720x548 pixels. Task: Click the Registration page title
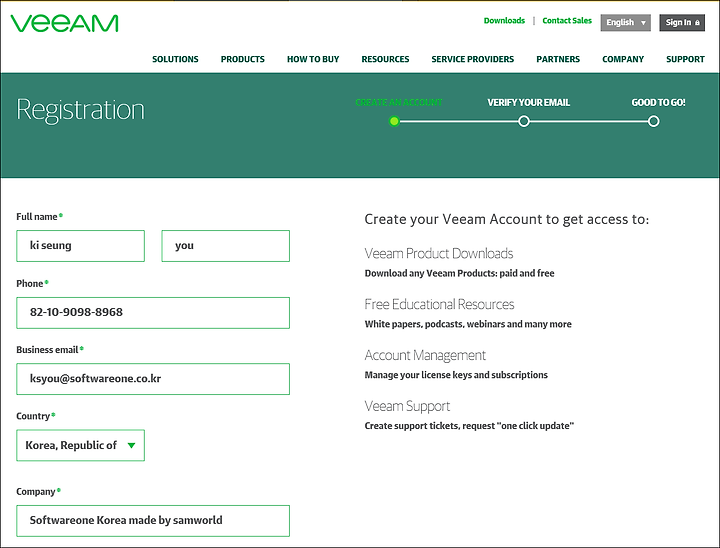coord(80,110)
